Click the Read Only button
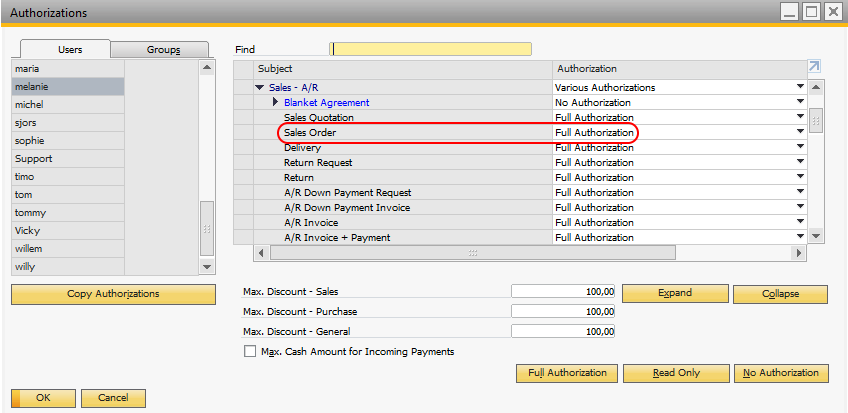The image size is (848, 413). [676, 373]
